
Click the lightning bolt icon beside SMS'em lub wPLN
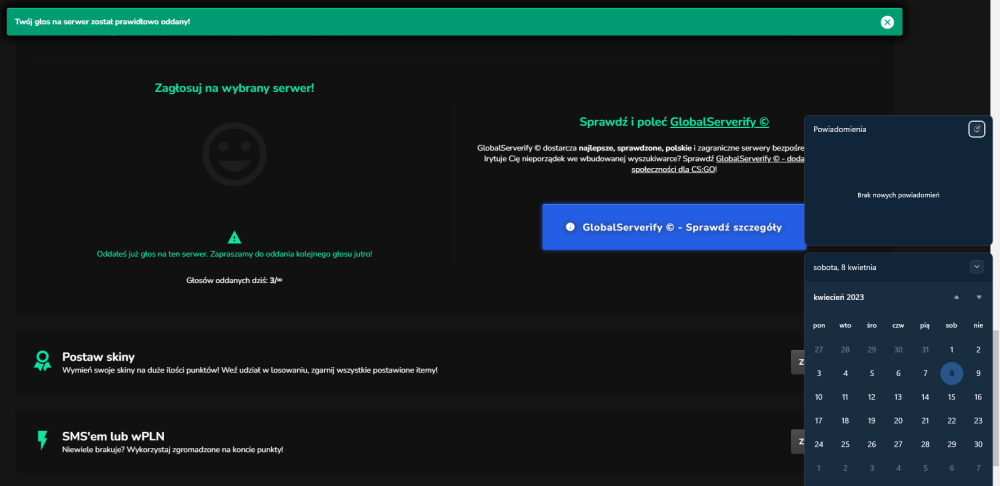[x=42, y=440]
